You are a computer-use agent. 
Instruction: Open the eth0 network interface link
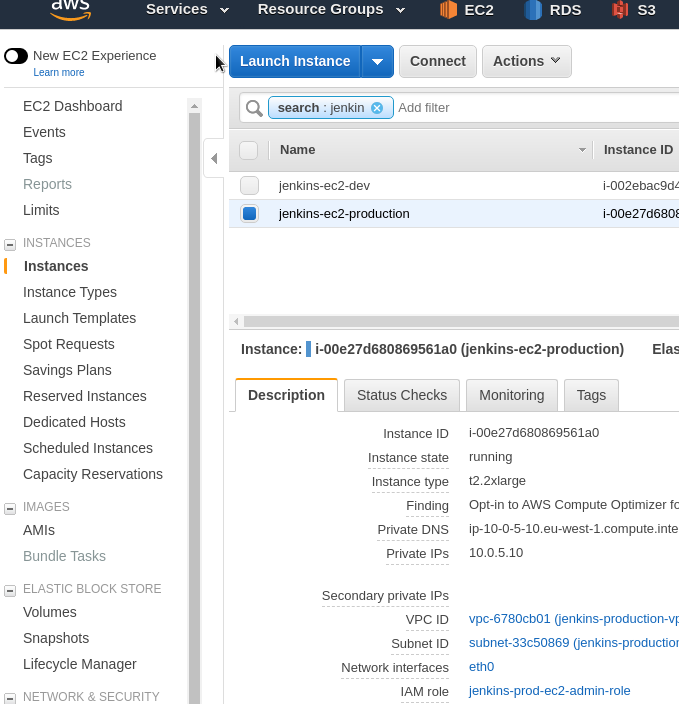point(481,667)
